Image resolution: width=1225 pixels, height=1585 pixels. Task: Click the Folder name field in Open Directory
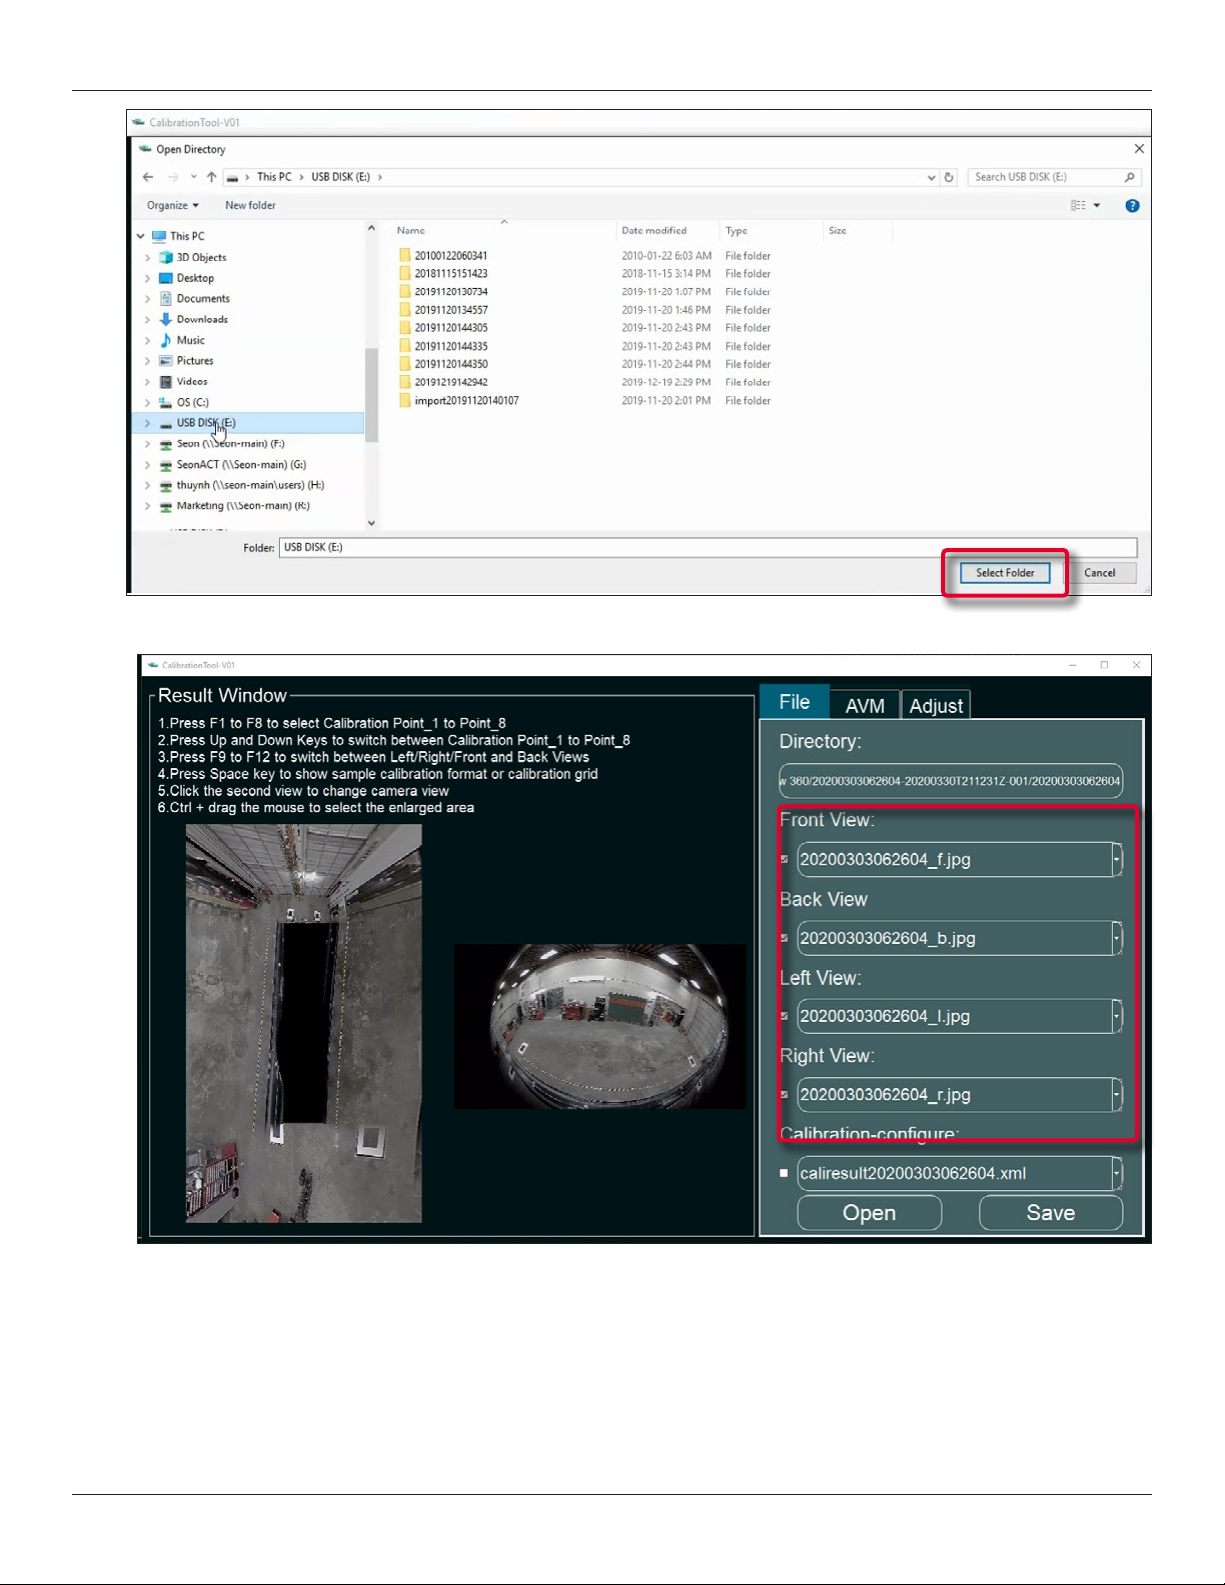(x=708, y=548)
